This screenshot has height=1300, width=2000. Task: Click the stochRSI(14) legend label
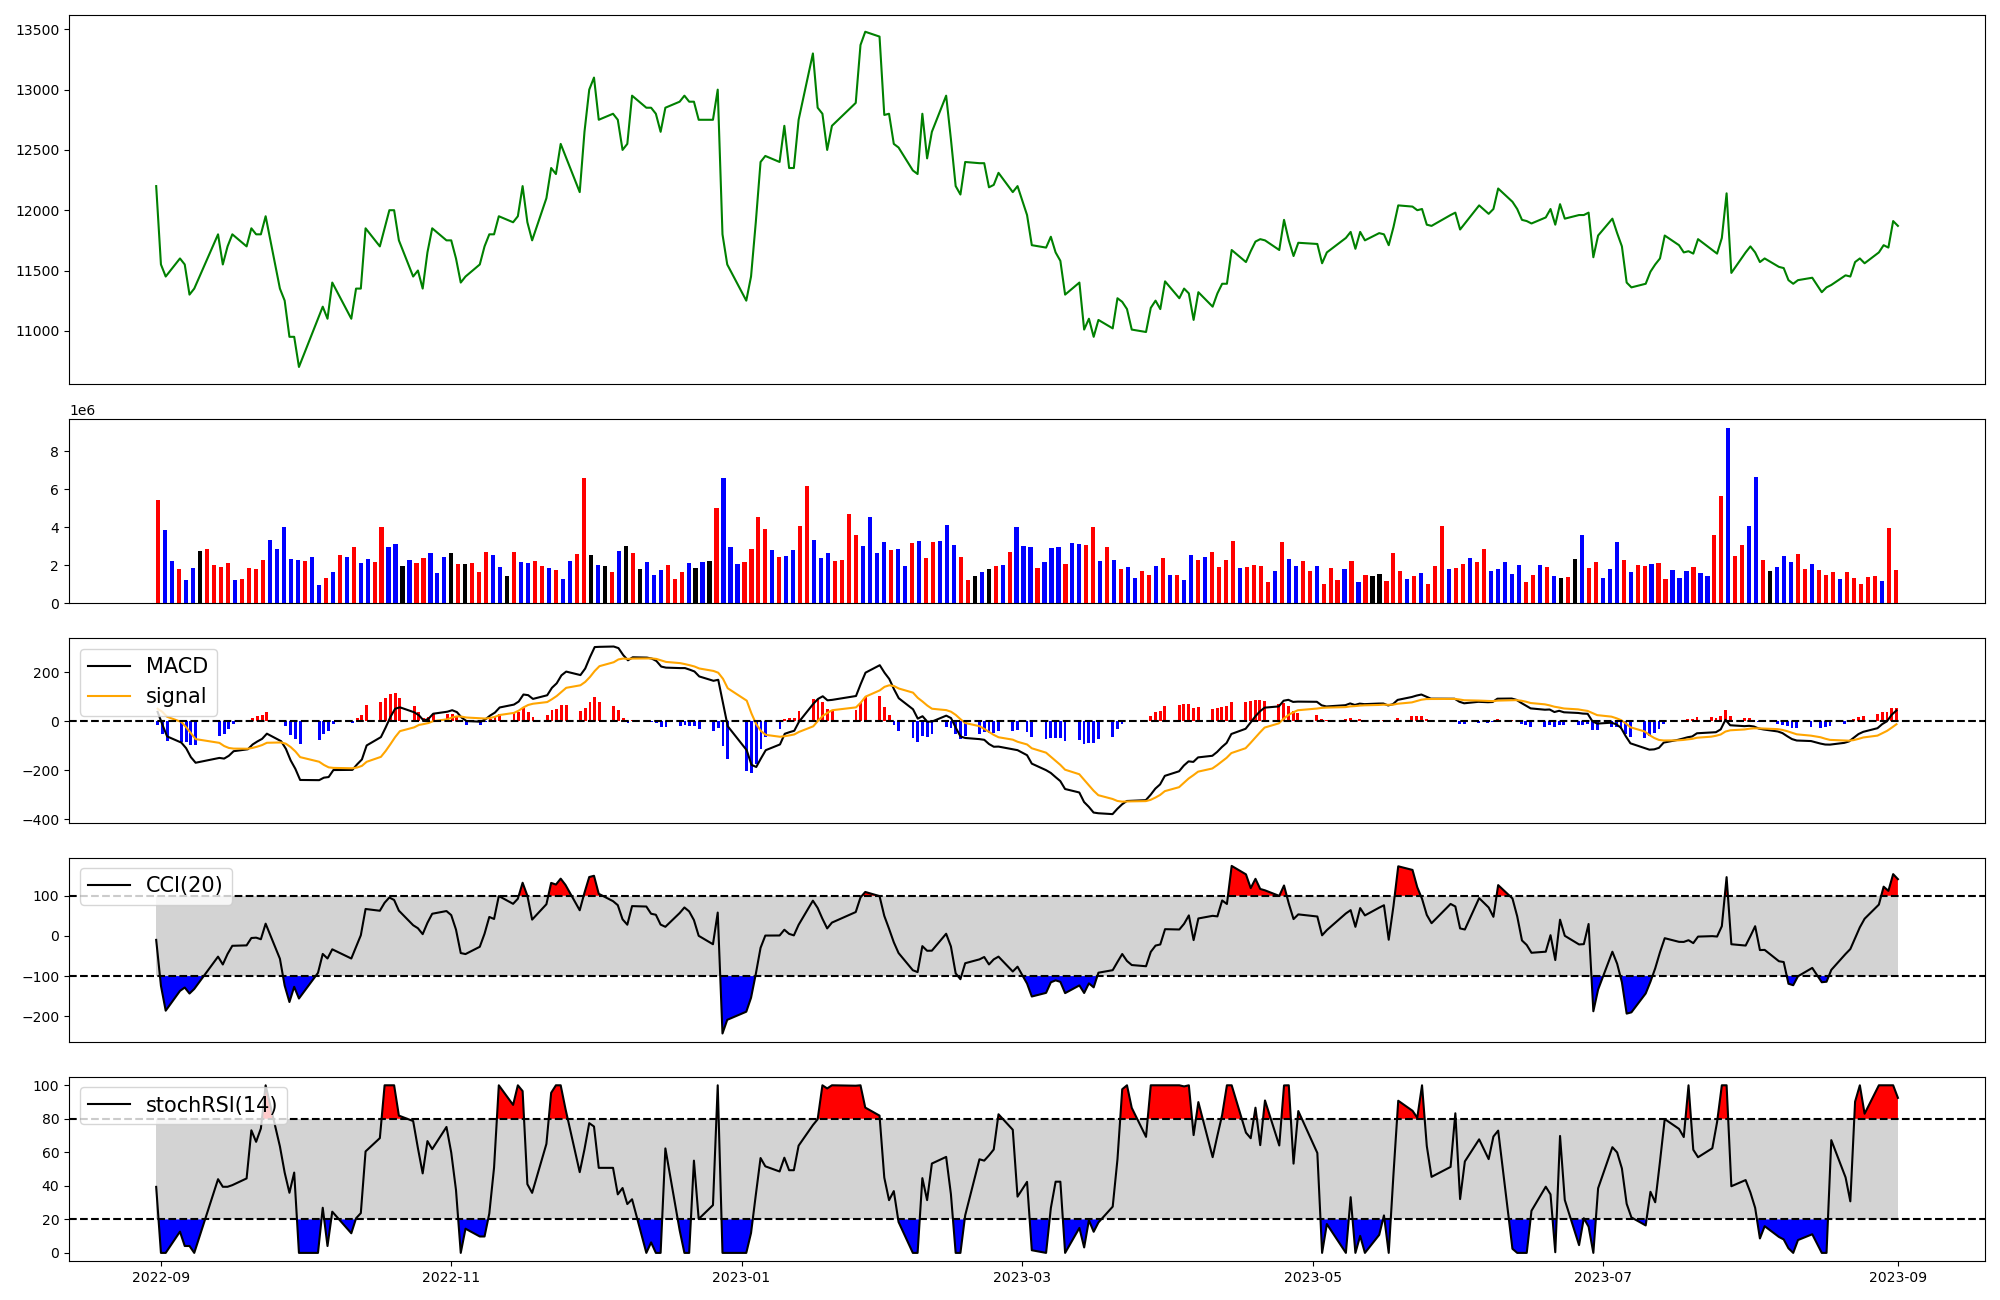click(x=210, y=1105)
